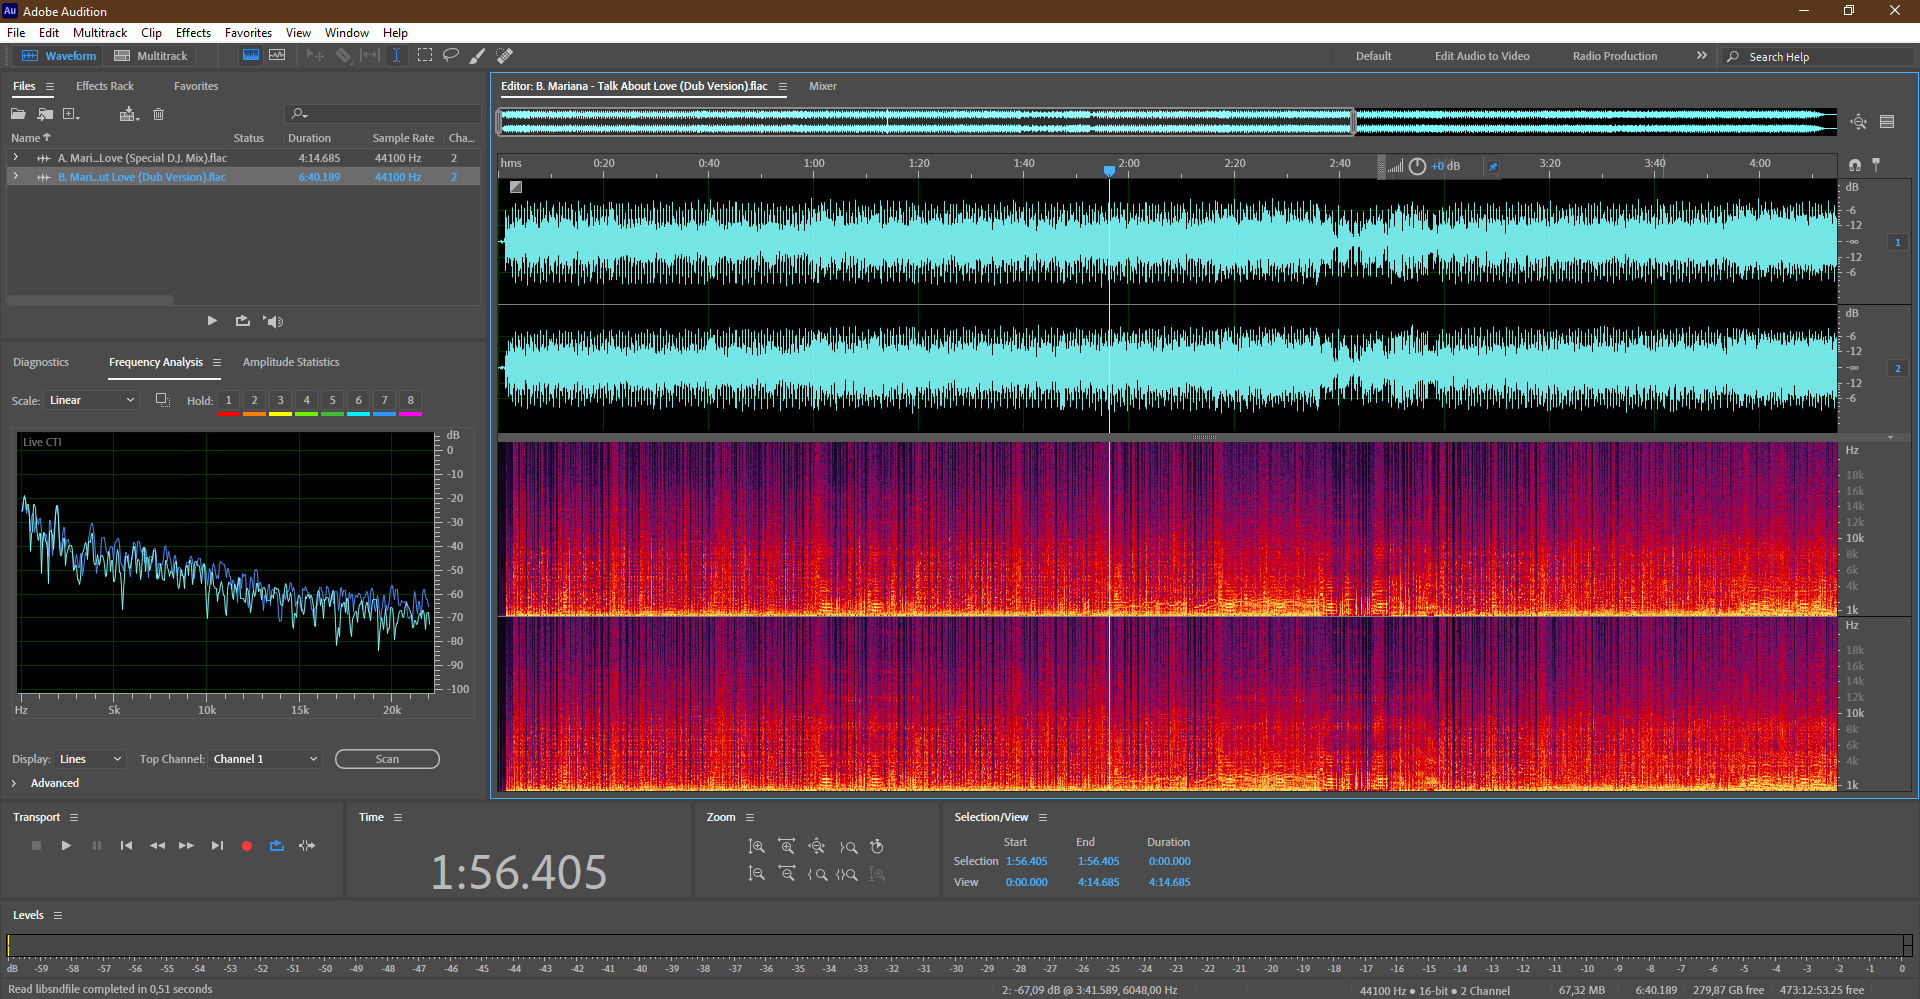The width and height of the screenshot is (1920, 999).
Task: Click Zoom In Amplitude icon
Action: coord(757,847)
